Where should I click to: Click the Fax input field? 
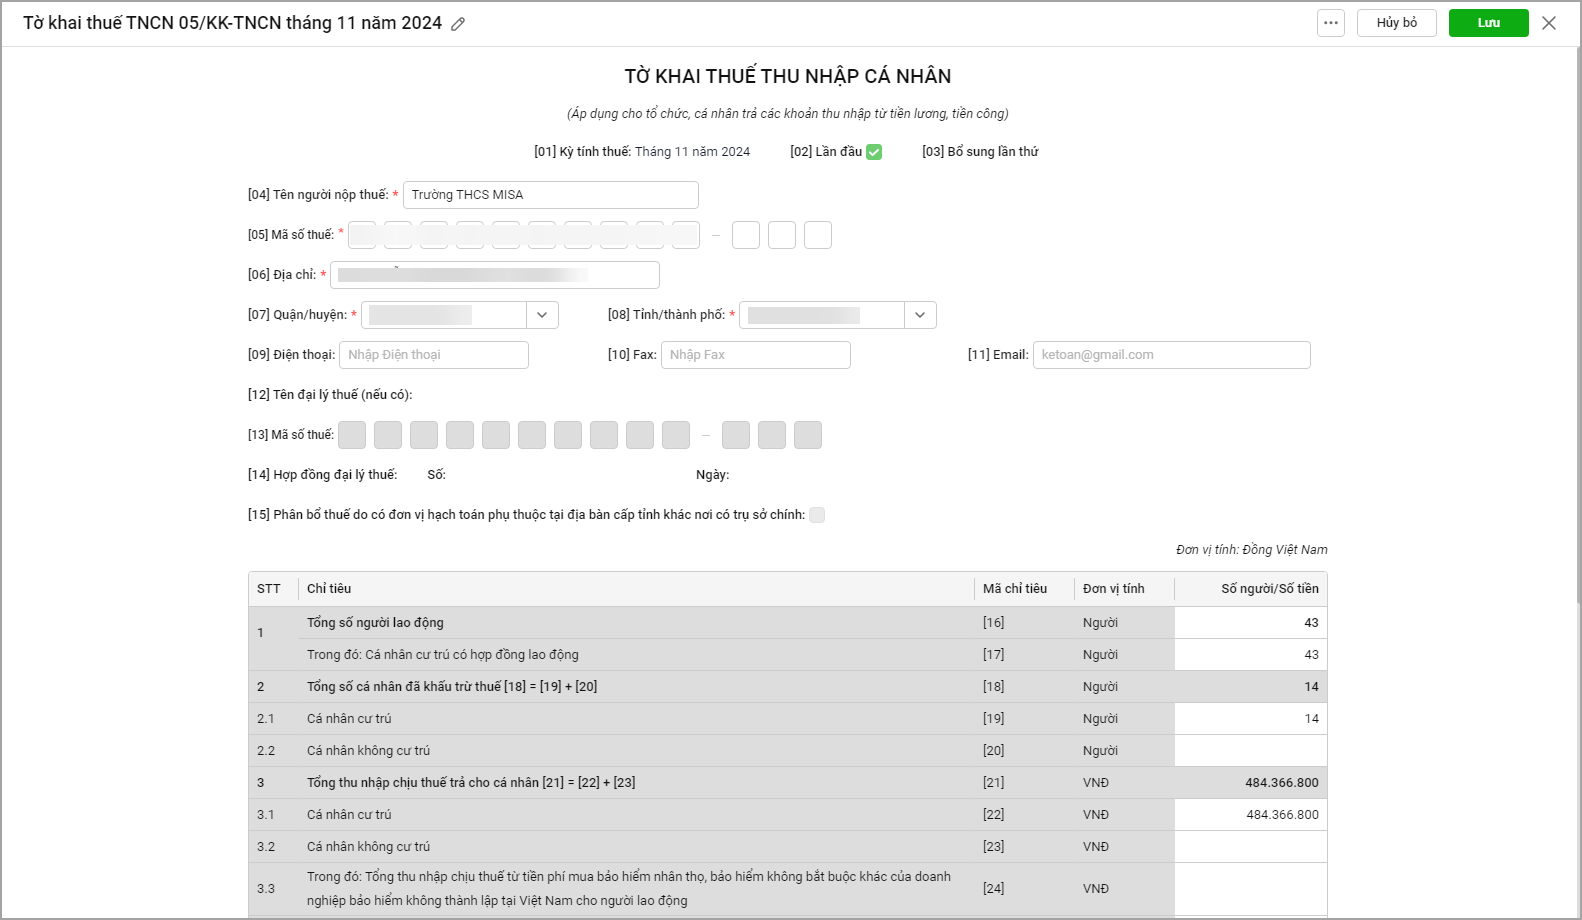[x=755, y=355]
